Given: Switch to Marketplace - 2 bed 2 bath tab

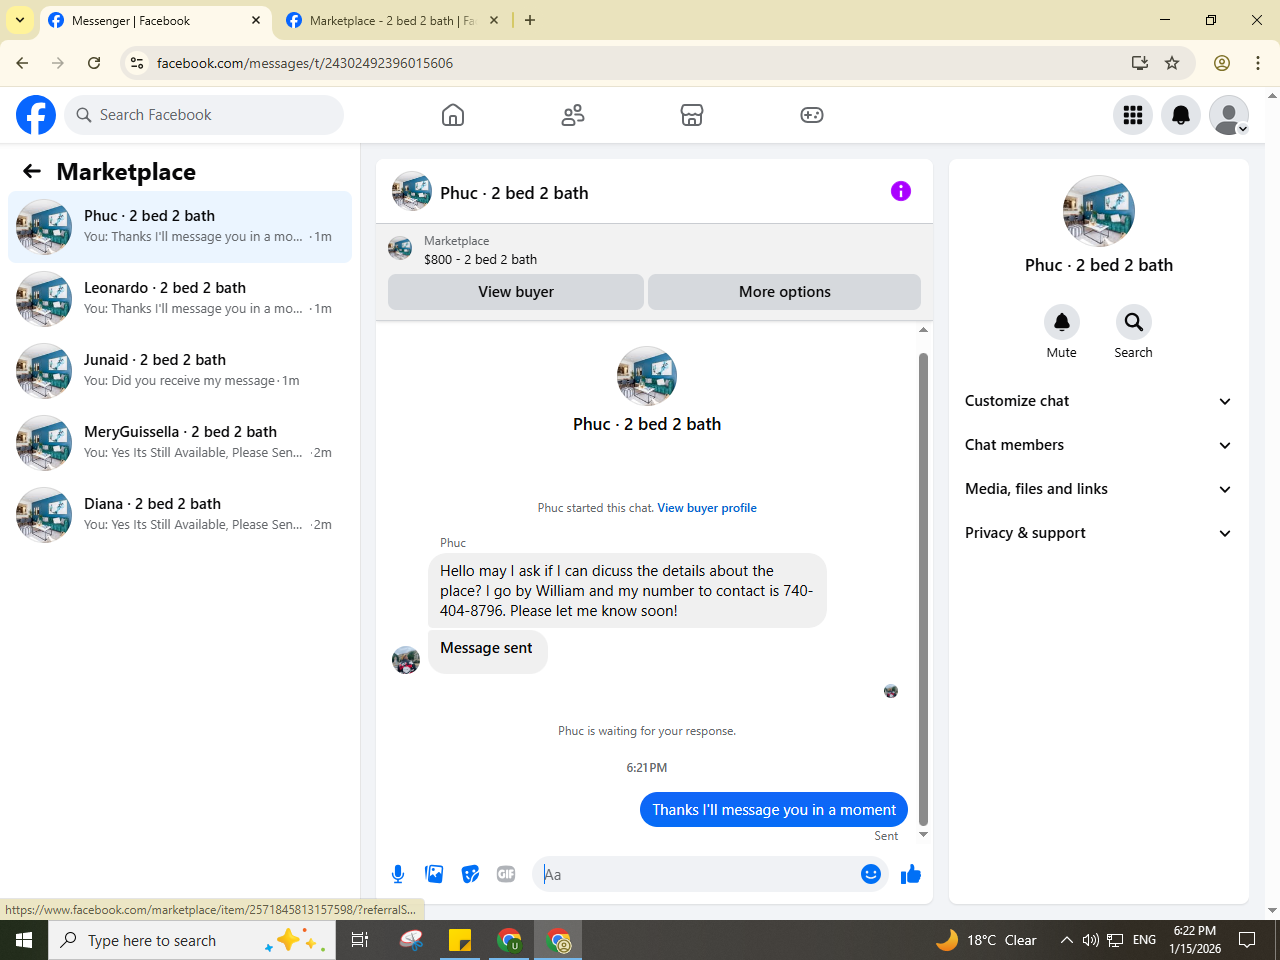Looking at the screenshot, I should (x=393, y=20).
